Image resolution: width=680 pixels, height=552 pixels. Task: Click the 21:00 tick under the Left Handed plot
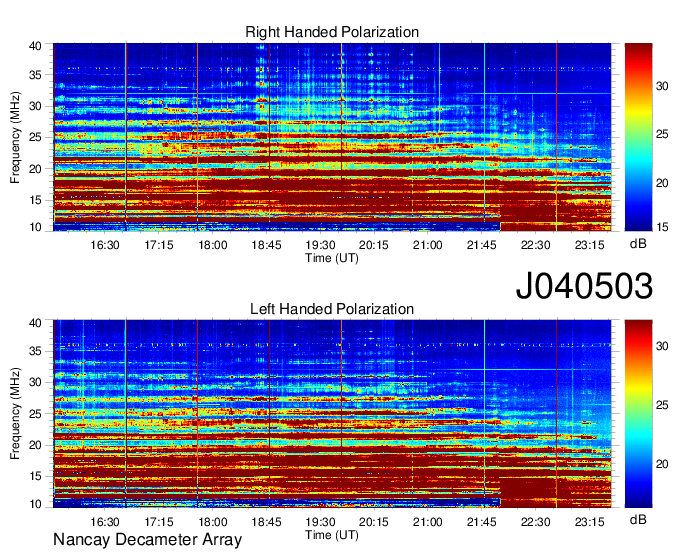[x=428, y=522]
